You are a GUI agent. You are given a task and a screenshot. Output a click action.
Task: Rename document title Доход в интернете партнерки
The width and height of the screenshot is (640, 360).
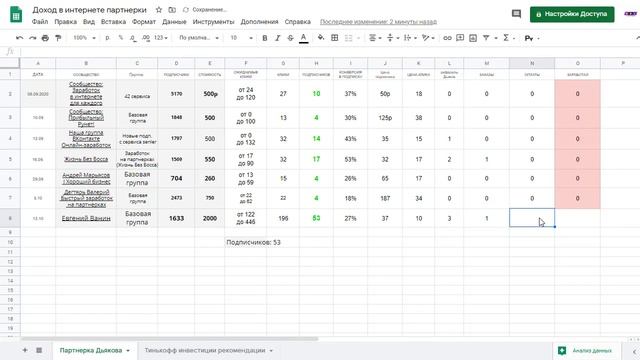tap(89, 9)
